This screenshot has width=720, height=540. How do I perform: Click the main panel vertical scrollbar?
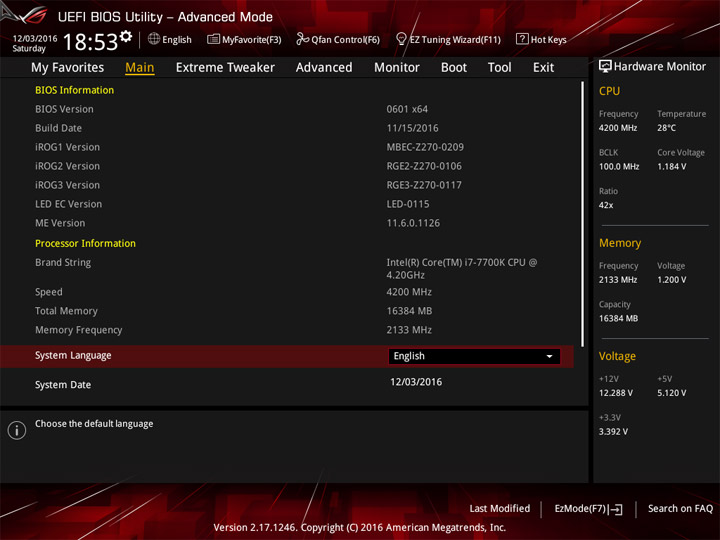[582, 214]
